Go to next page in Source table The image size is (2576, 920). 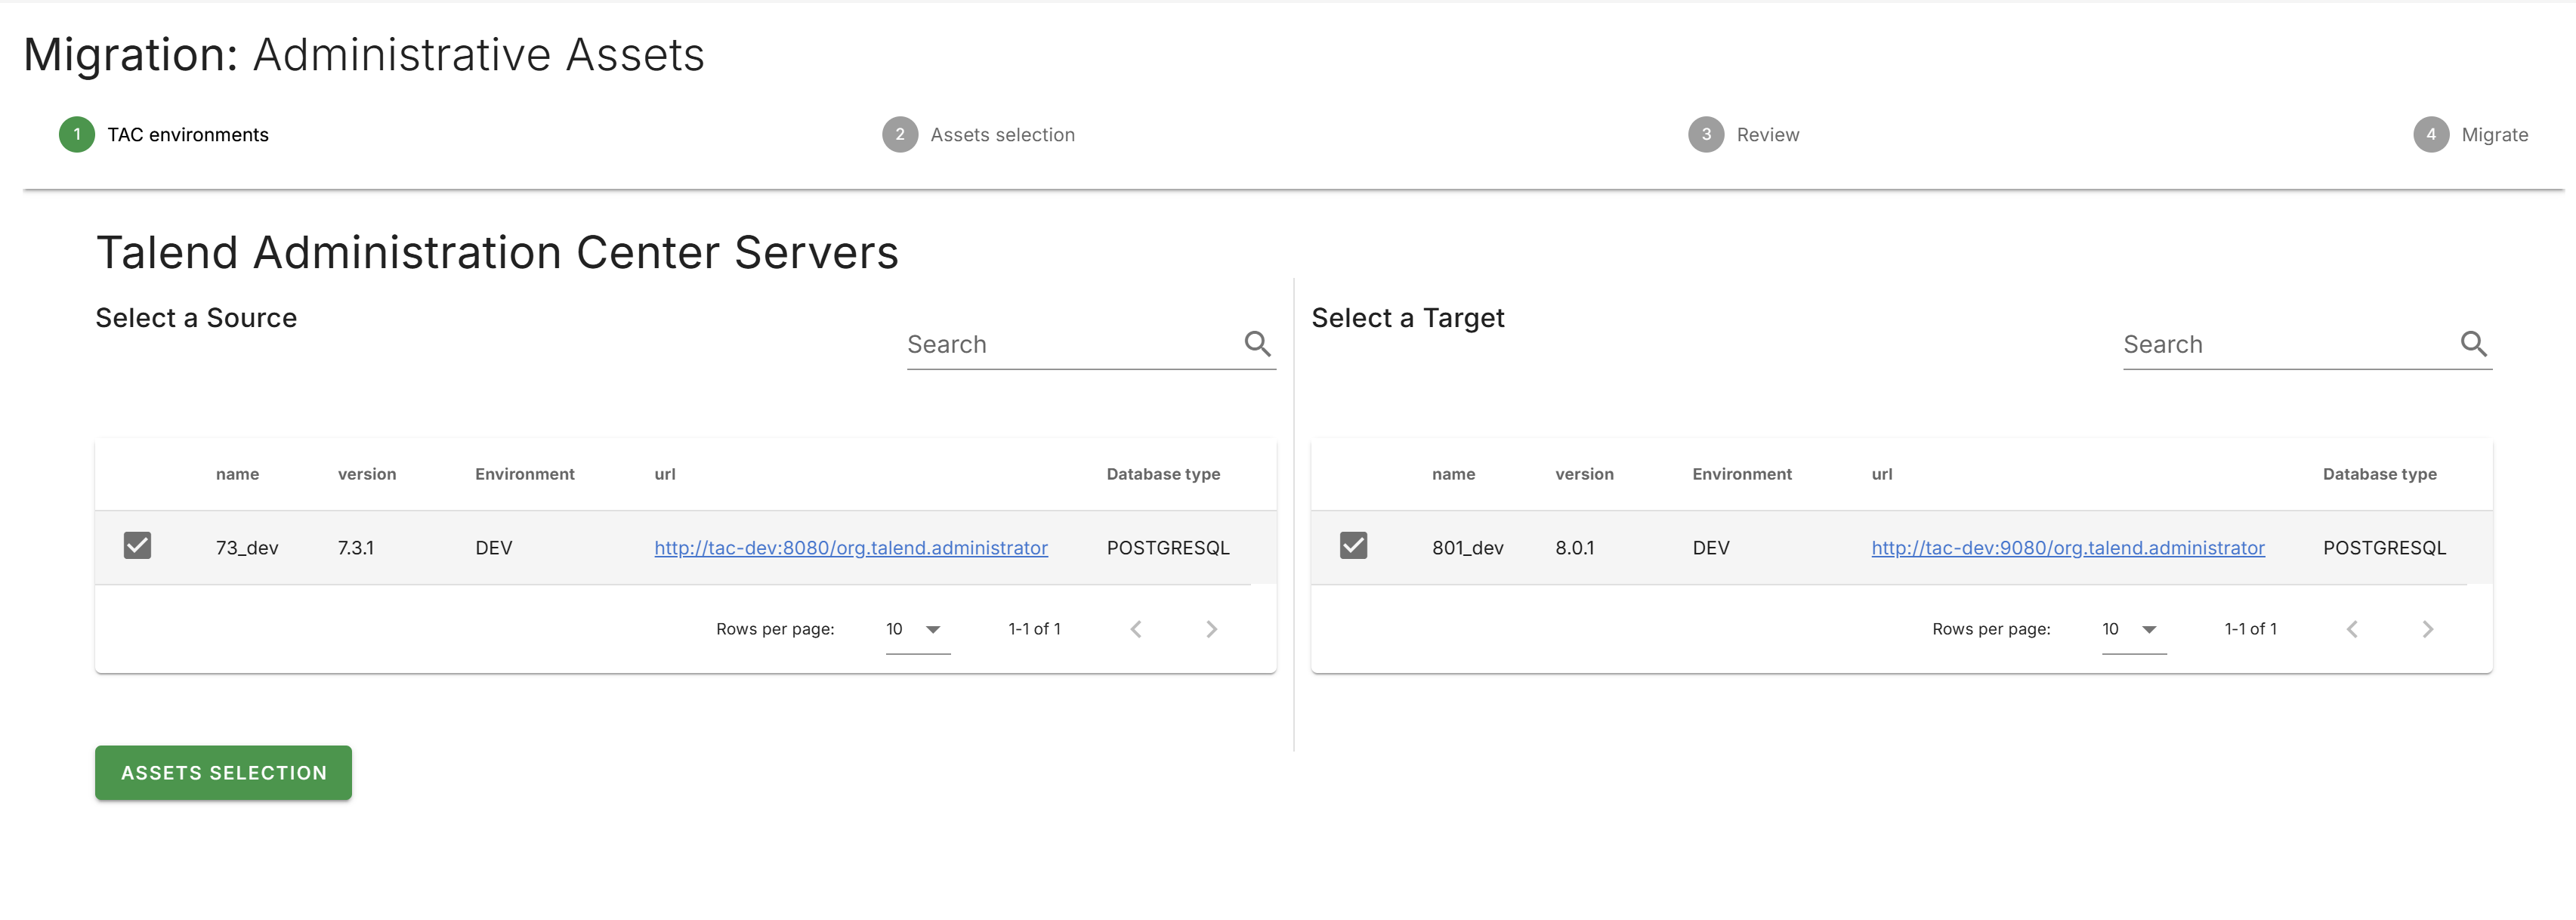[x=1211, y=629]
